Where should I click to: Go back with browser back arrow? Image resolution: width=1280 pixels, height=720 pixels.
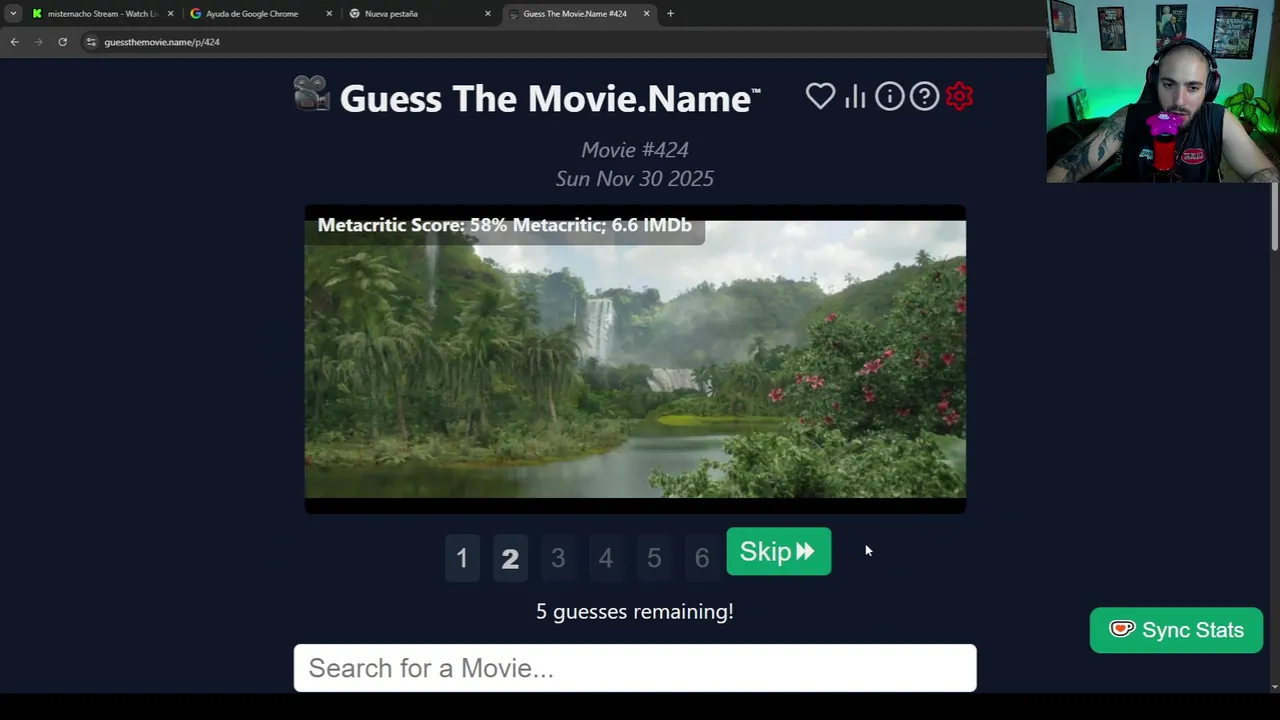pos(14,42)
